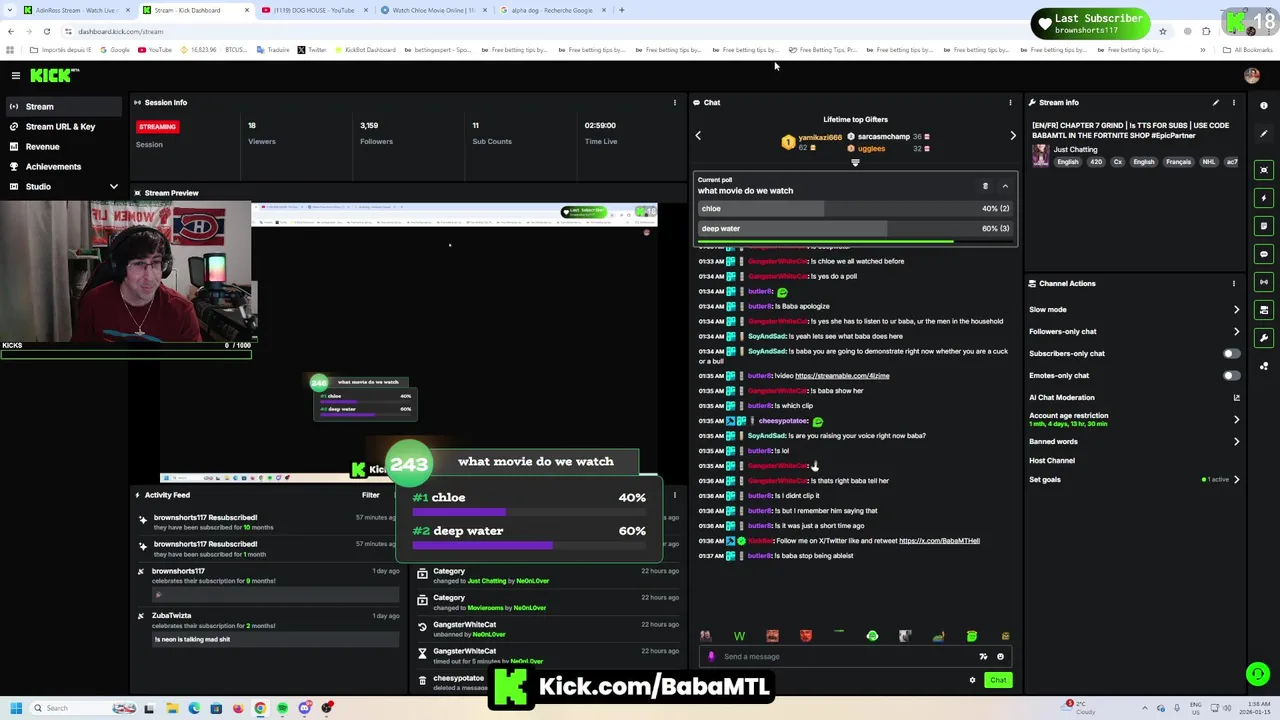Toggle Emotes-only chat
Viewport: 1280px width, 720px height.
(1231, 375)
